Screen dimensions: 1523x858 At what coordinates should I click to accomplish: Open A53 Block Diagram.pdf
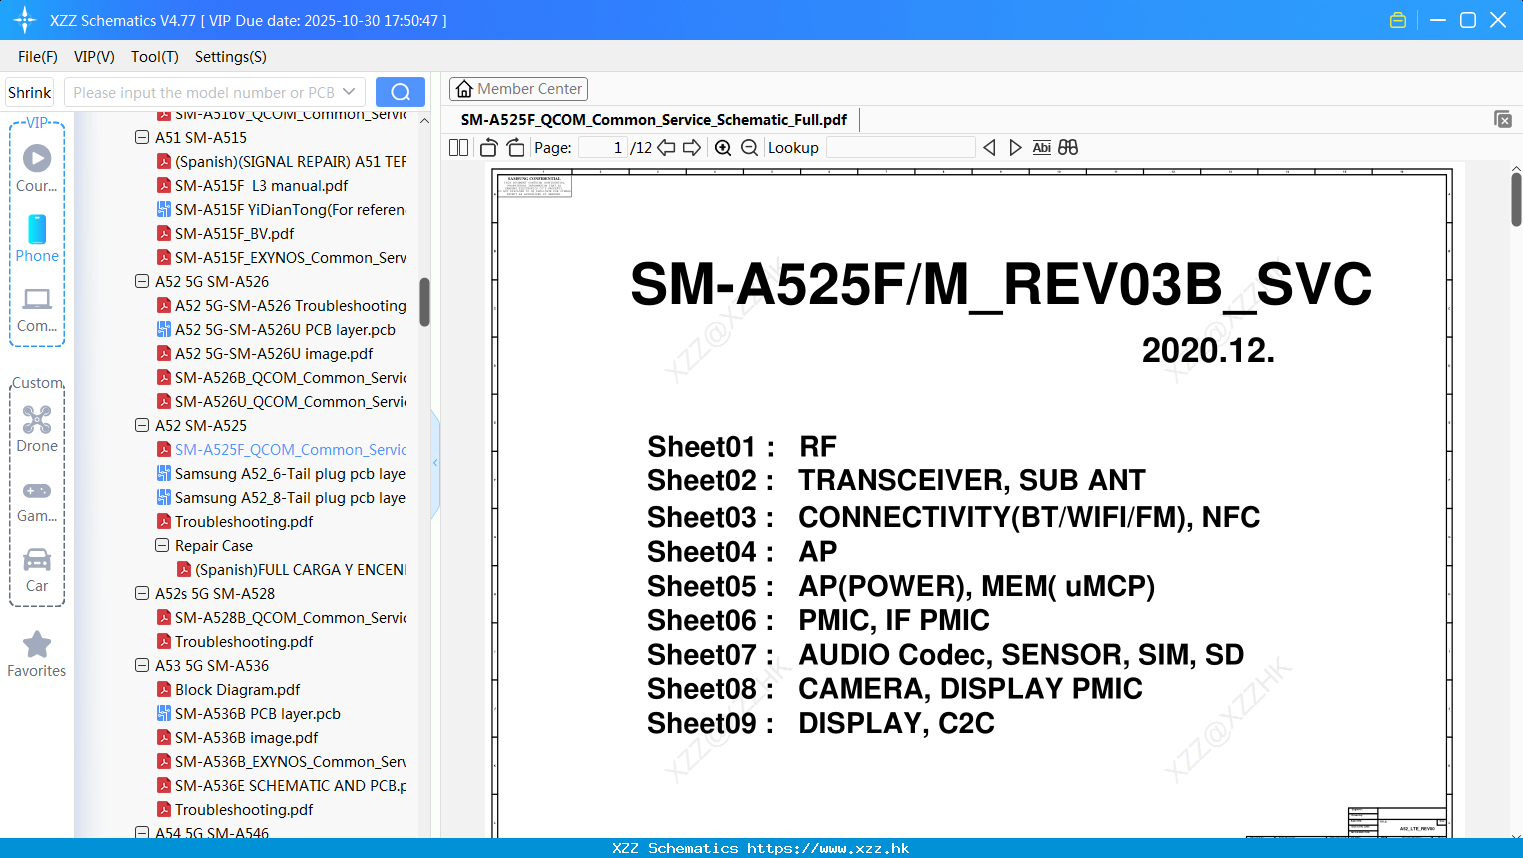click(x=237, y=689)
